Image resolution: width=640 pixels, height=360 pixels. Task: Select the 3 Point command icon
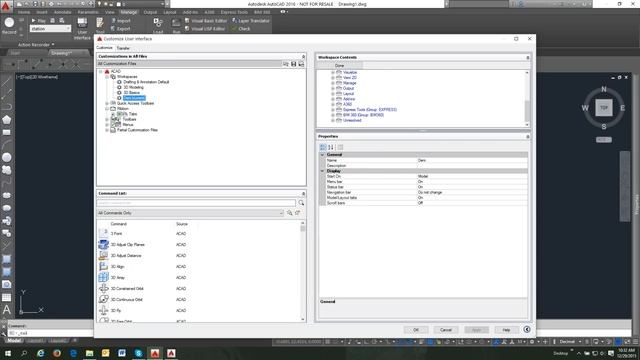click(x=103, y=233)
